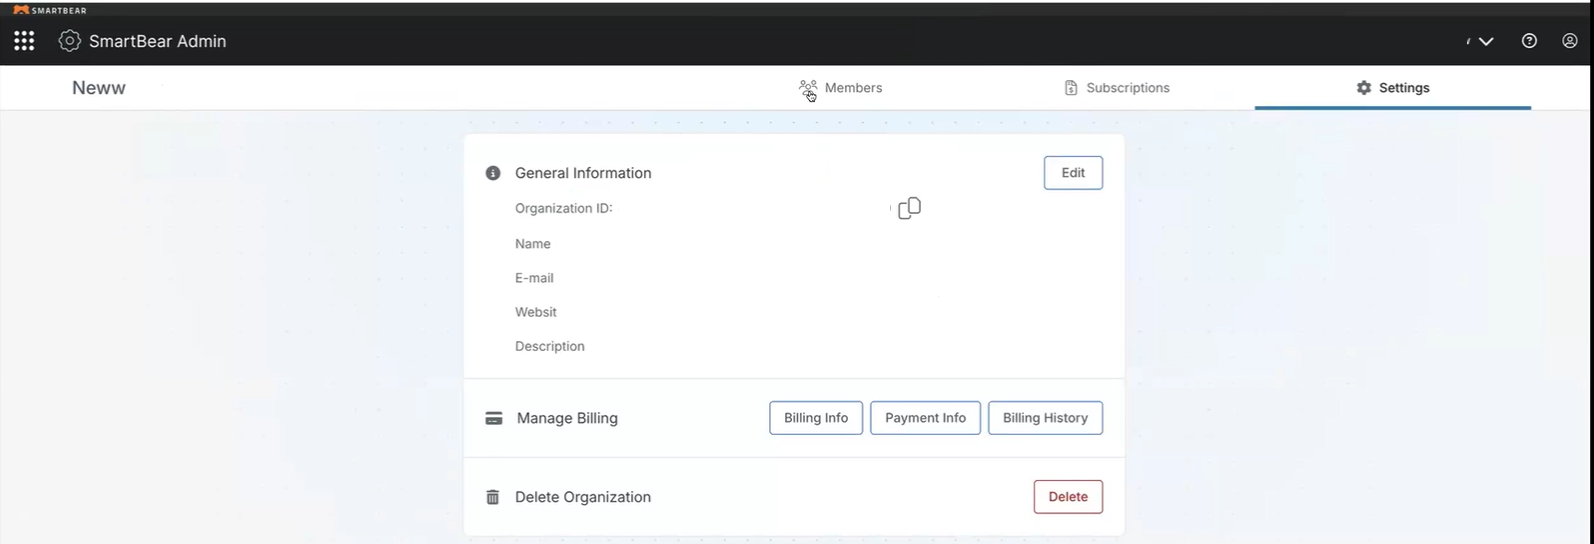Open the app launcher grid icon
1594x544 pixels.
pos(24,41)
